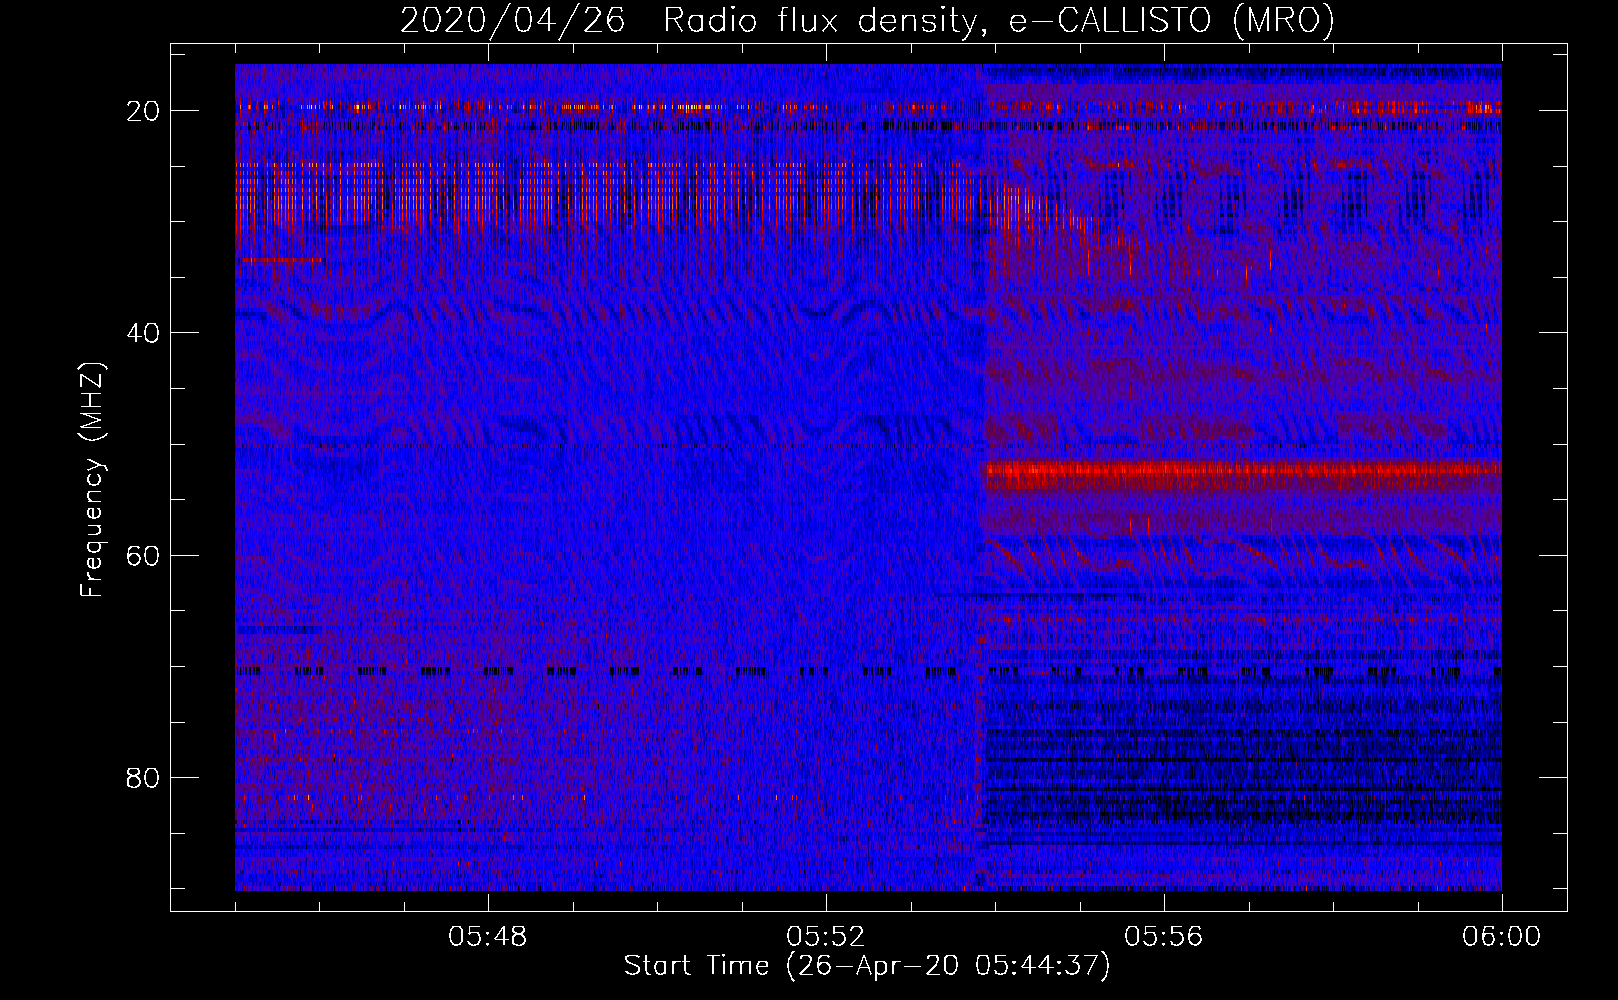Click the 06:00 time tick label
This screenshot has height=1000, width=1618.
point(1501,937)
